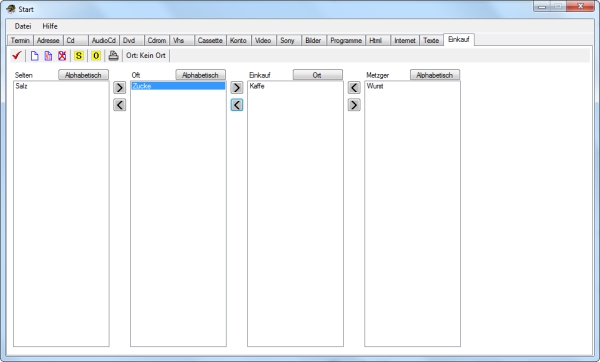Switch to the Video tab
Image resolution: width=600 pixels, height=362 pixels.
pos(264,40)
